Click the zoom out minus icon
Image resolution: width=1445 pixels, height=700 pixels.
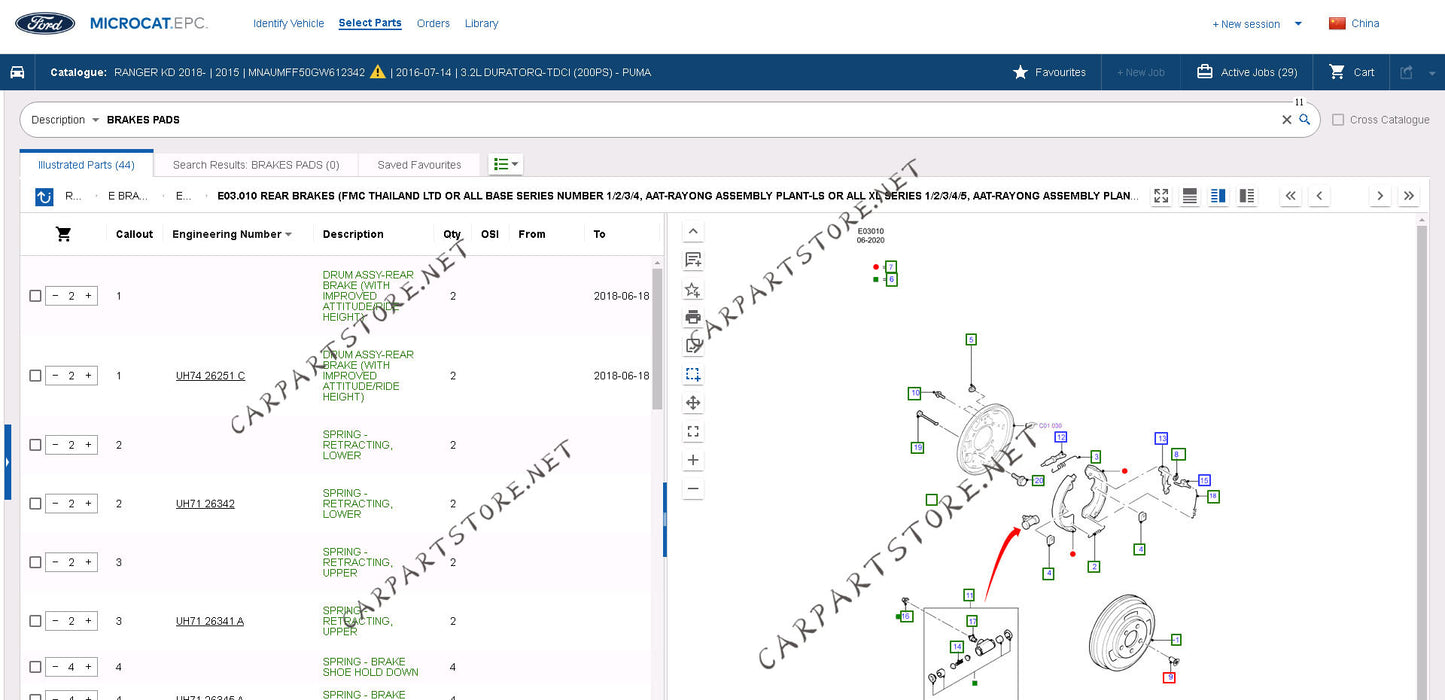click(693, 489)
